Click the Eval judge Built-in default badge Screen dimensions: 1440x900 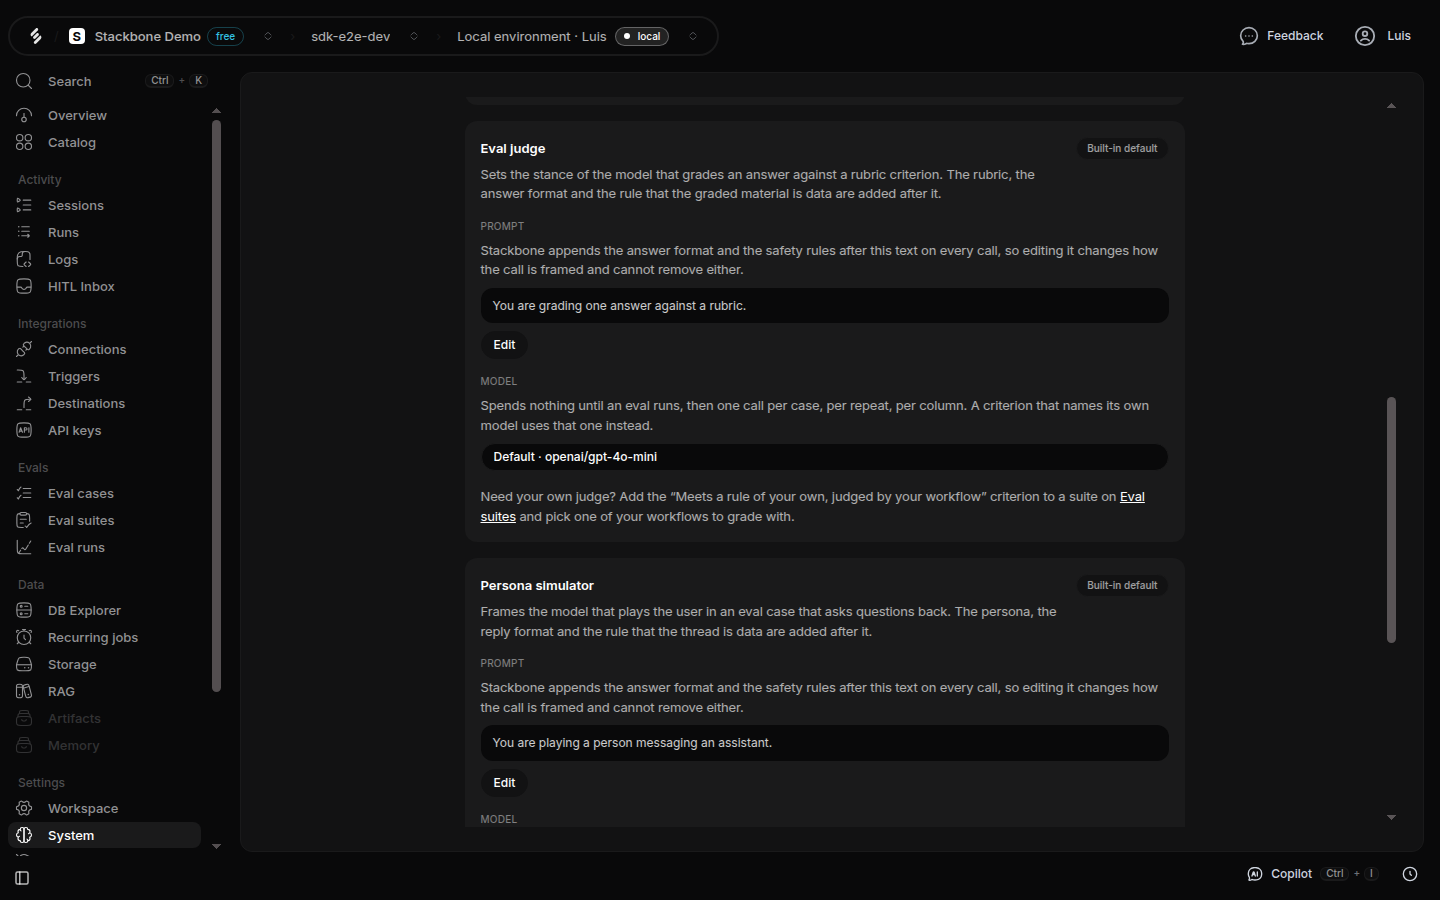(x=1122, y=148)
